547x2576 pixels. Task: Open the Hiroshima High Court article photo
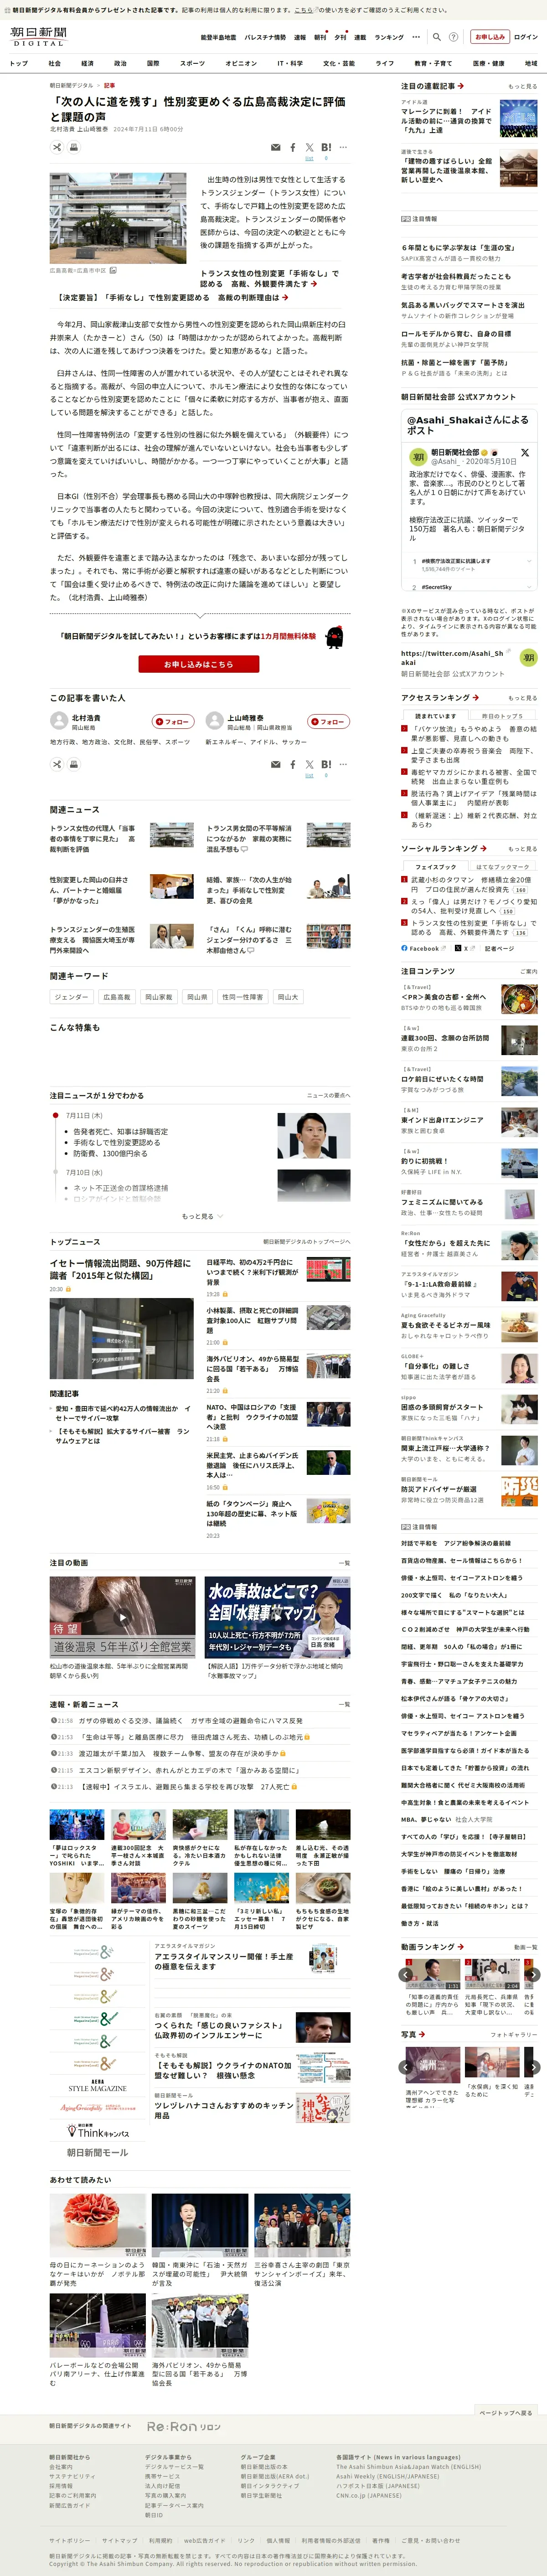118,218
